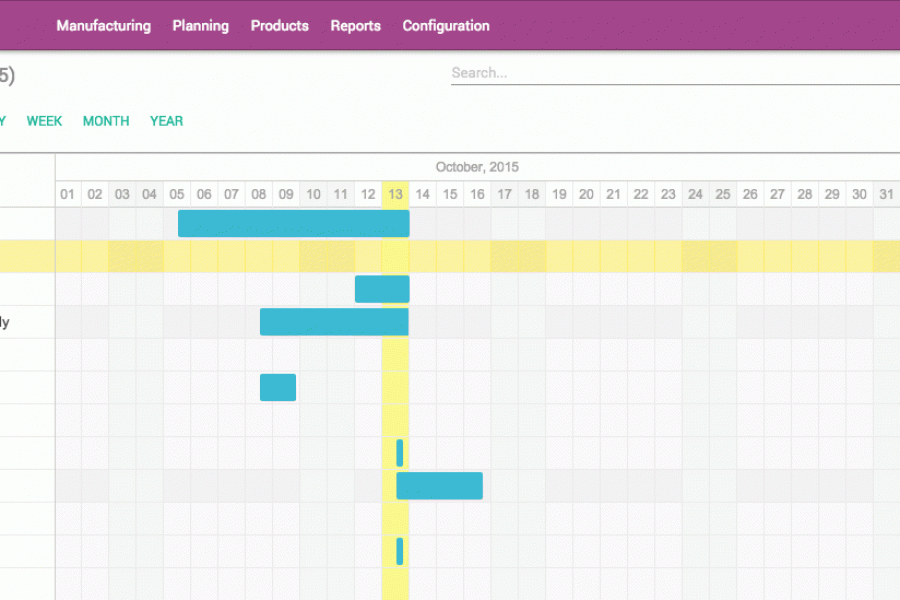Image resolution: width=900 pixels, height=600 pixels.
Task: Open the Reports menu
Action: (x=355, y=26)
